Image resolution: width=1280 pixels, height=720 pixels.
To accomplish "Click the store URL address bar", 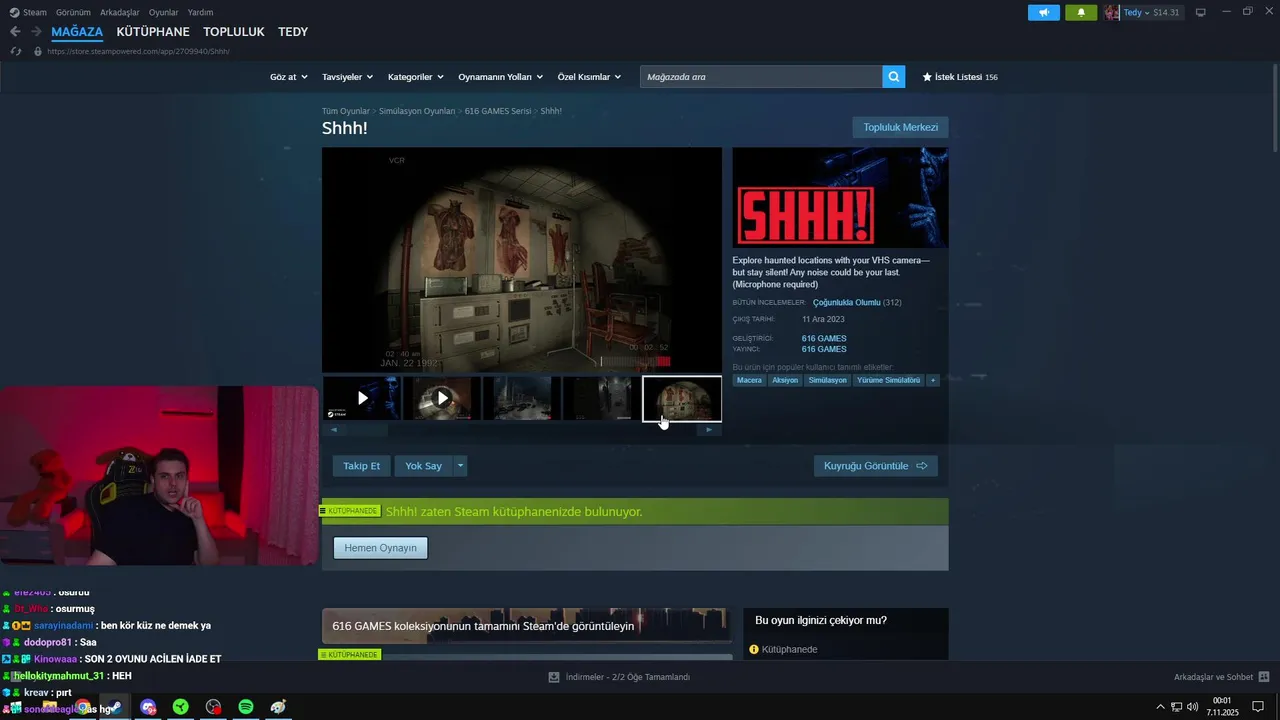I will coord(139,51).
